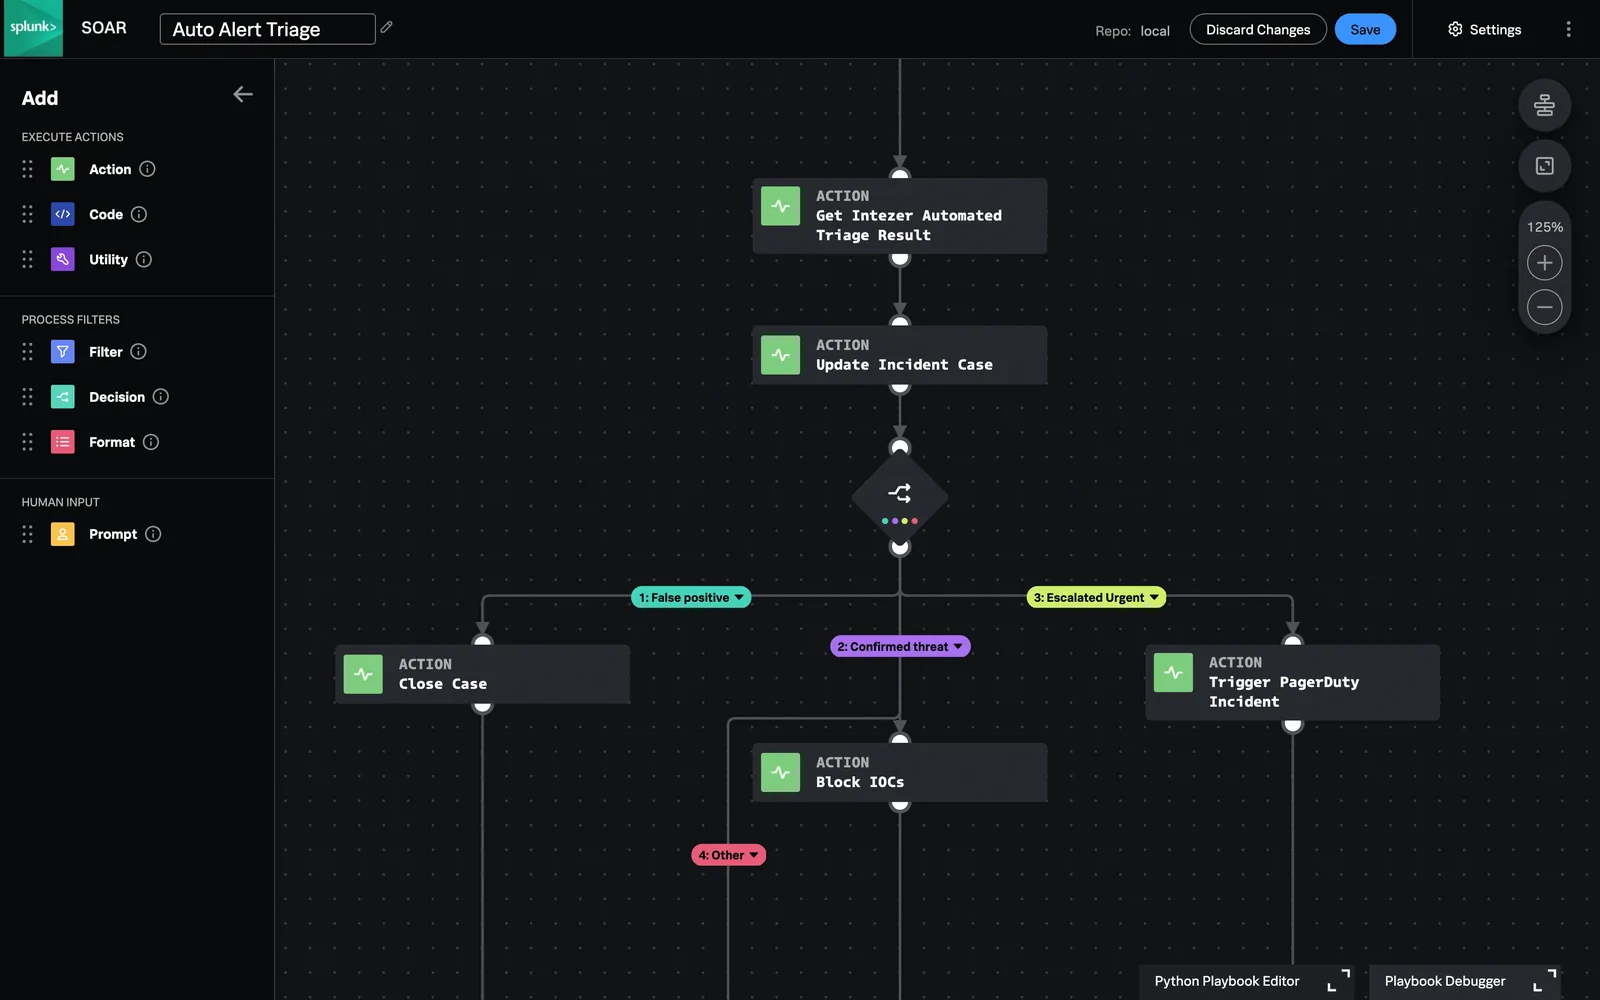The height and width of the screenshot is (1000, 1600).
Task: Click the Trigger PagerDuty Incident action icon
Action: pyautogui.click(x=1173, y=672)
